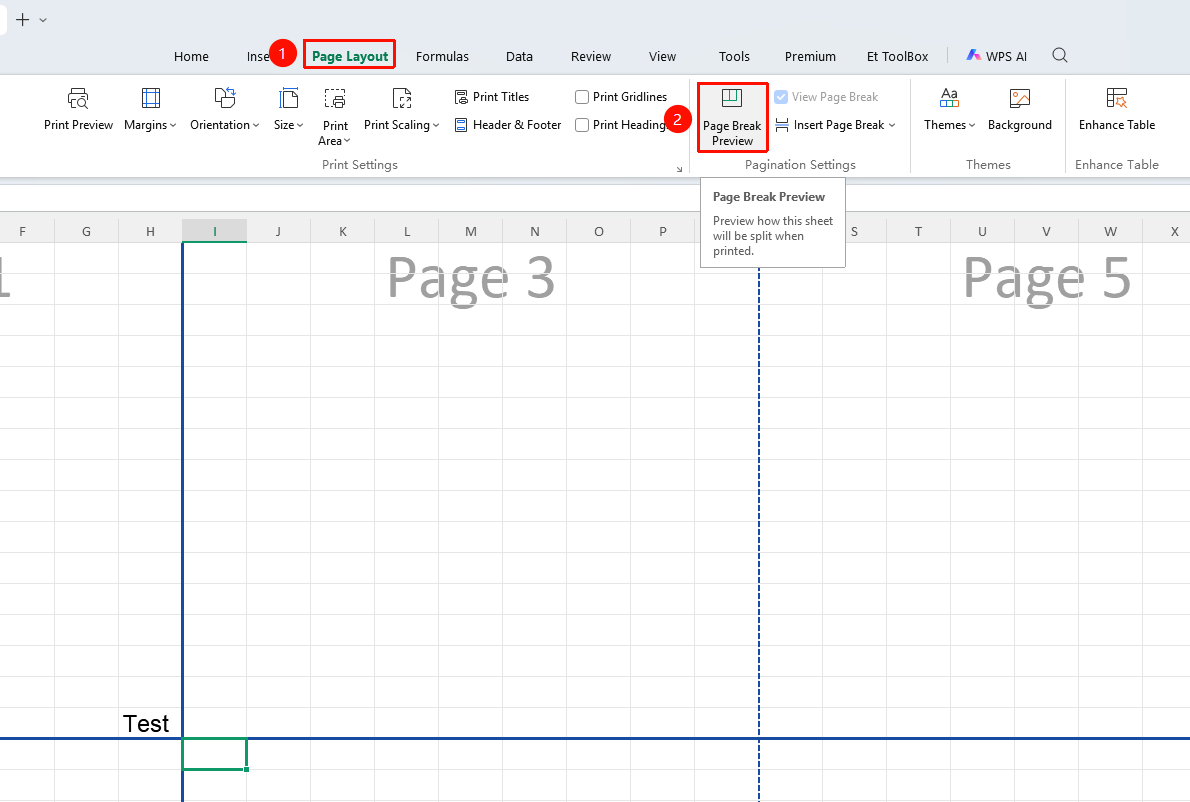Click the Orientation icon
The image size is (1190, 802).
tap(225, 99)
